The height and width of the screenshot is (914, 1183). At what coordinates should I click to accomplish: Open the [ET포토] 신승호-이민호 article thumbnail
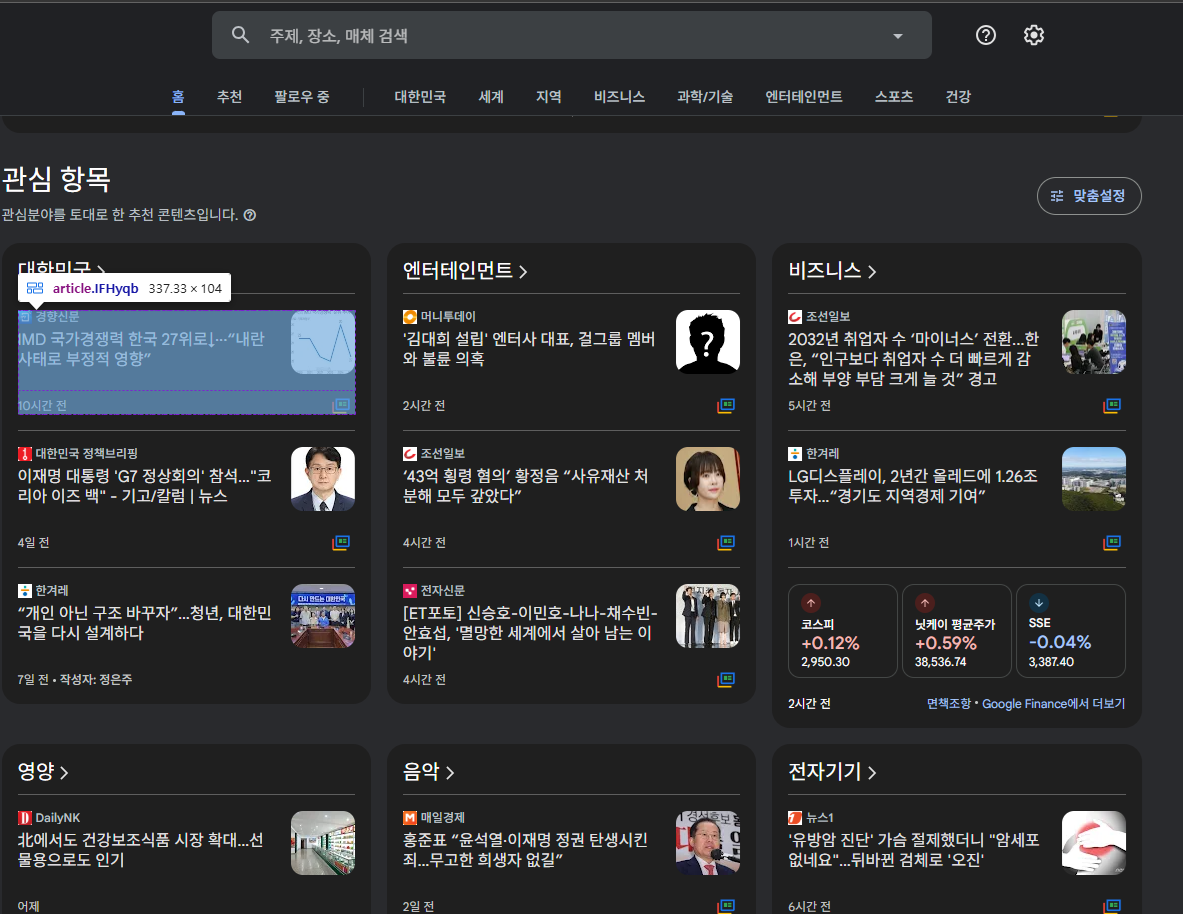click(x=708, y=616)
